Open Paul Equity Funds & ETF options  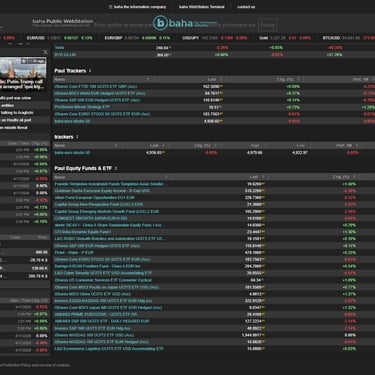click(x=116, y=168)
